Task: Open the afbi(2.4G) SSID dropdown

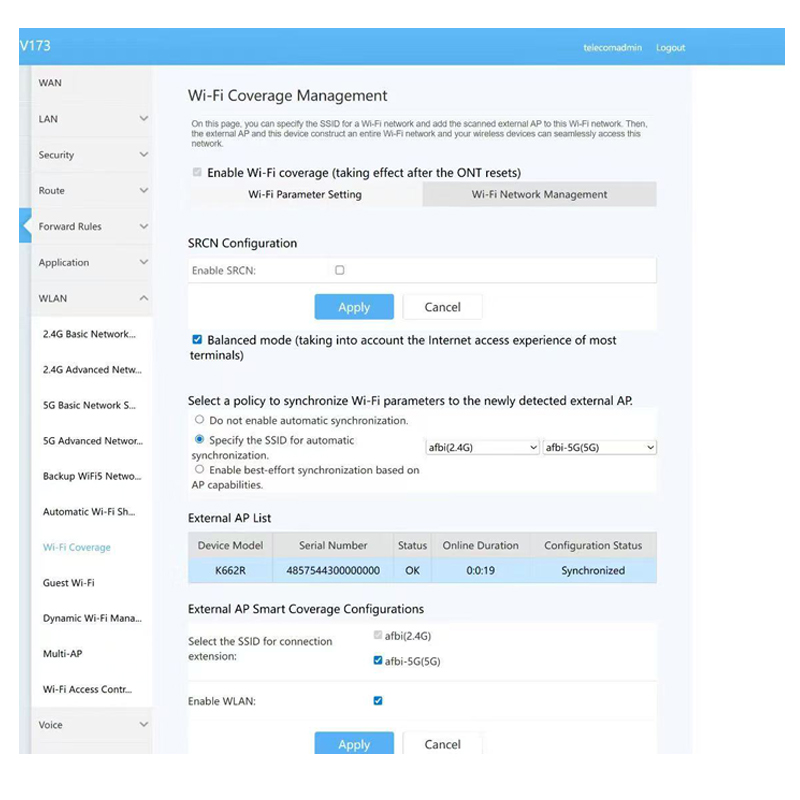Action: (x=483, y=448)
